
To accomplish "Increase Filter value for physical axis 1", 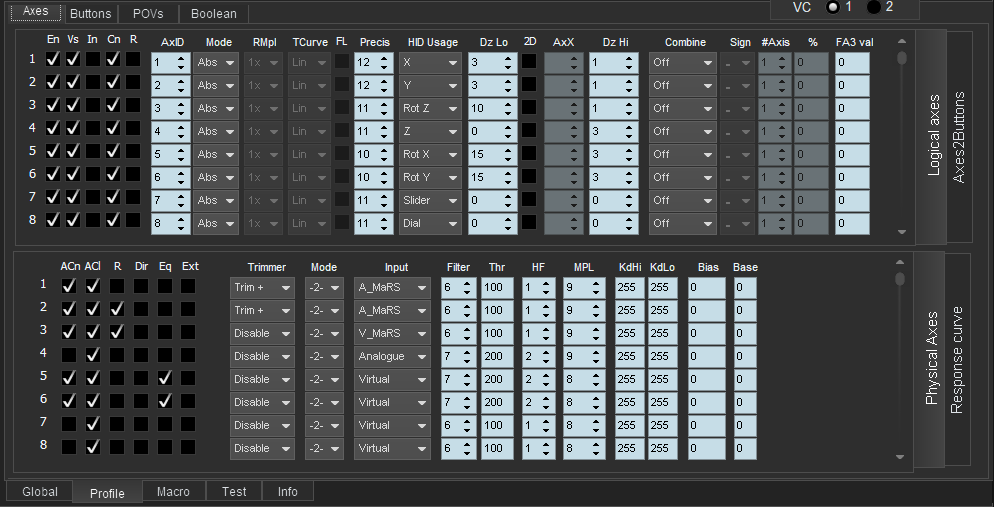I will tap(467, 283).
